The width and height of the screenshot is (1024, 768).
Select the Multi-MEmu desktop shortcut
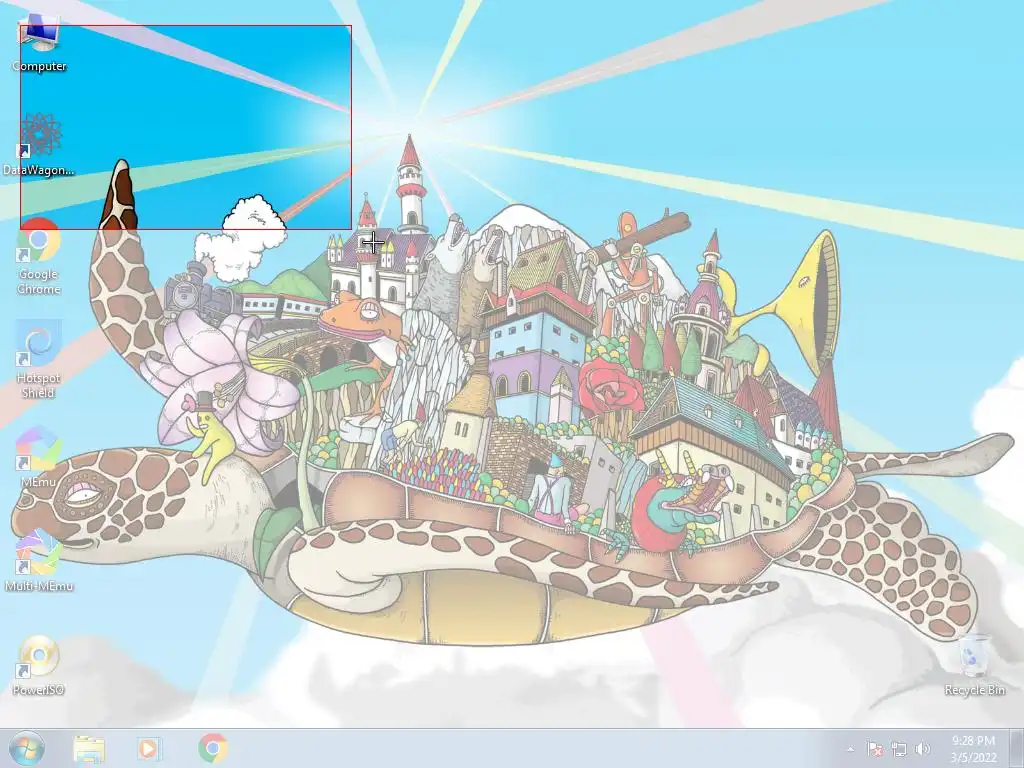[x=39, y=560]
